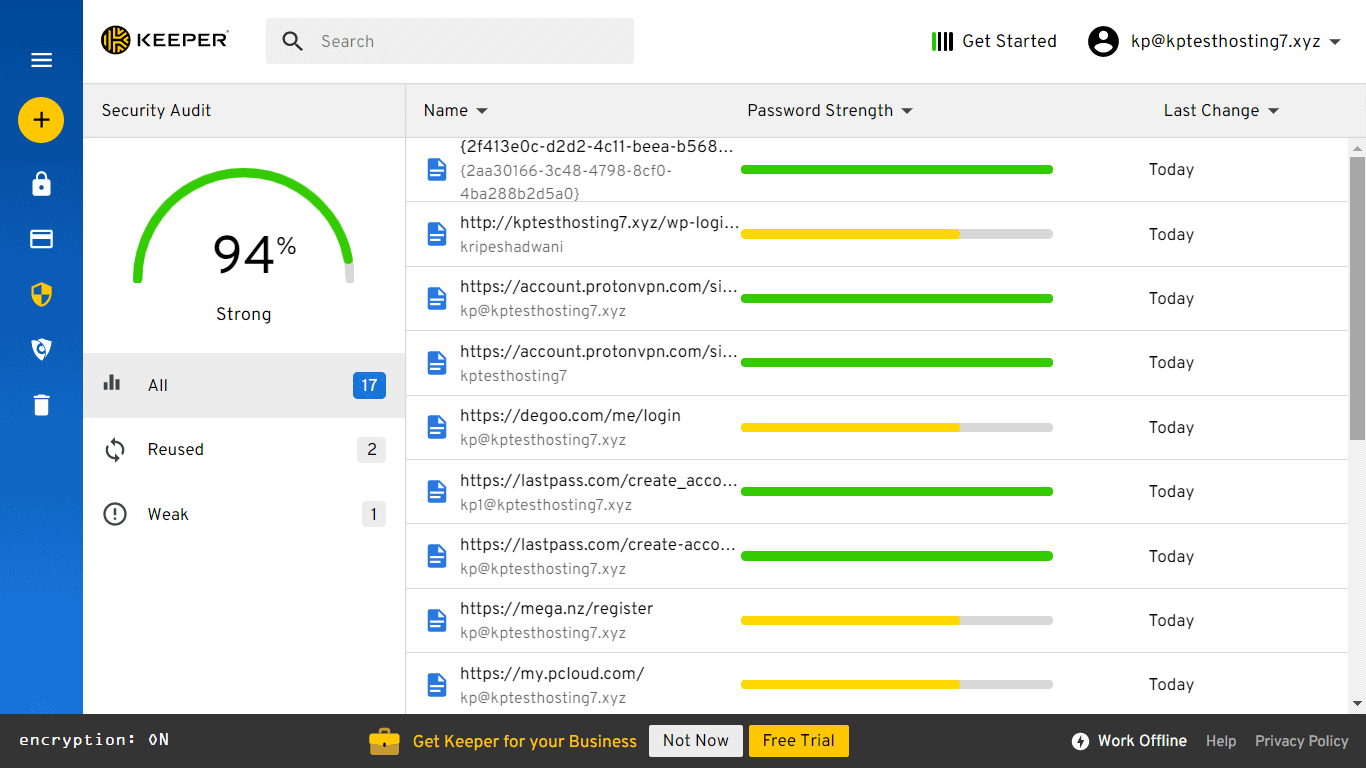Expand the Last Change sort dropdown
The image size is (1366, 768).
[1221, 111]
